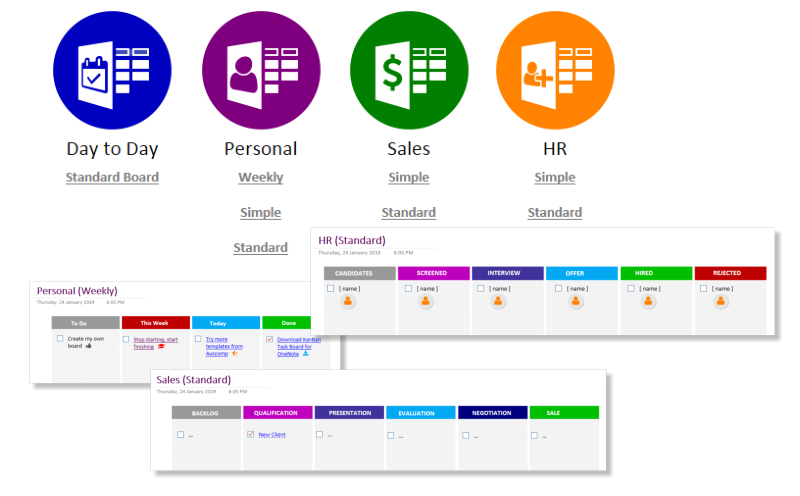Image resolution: width=800 pixels, height=496 pixels.
Task: Tick the checkbox in the Sales BACKLOG column
Action: 181,434
